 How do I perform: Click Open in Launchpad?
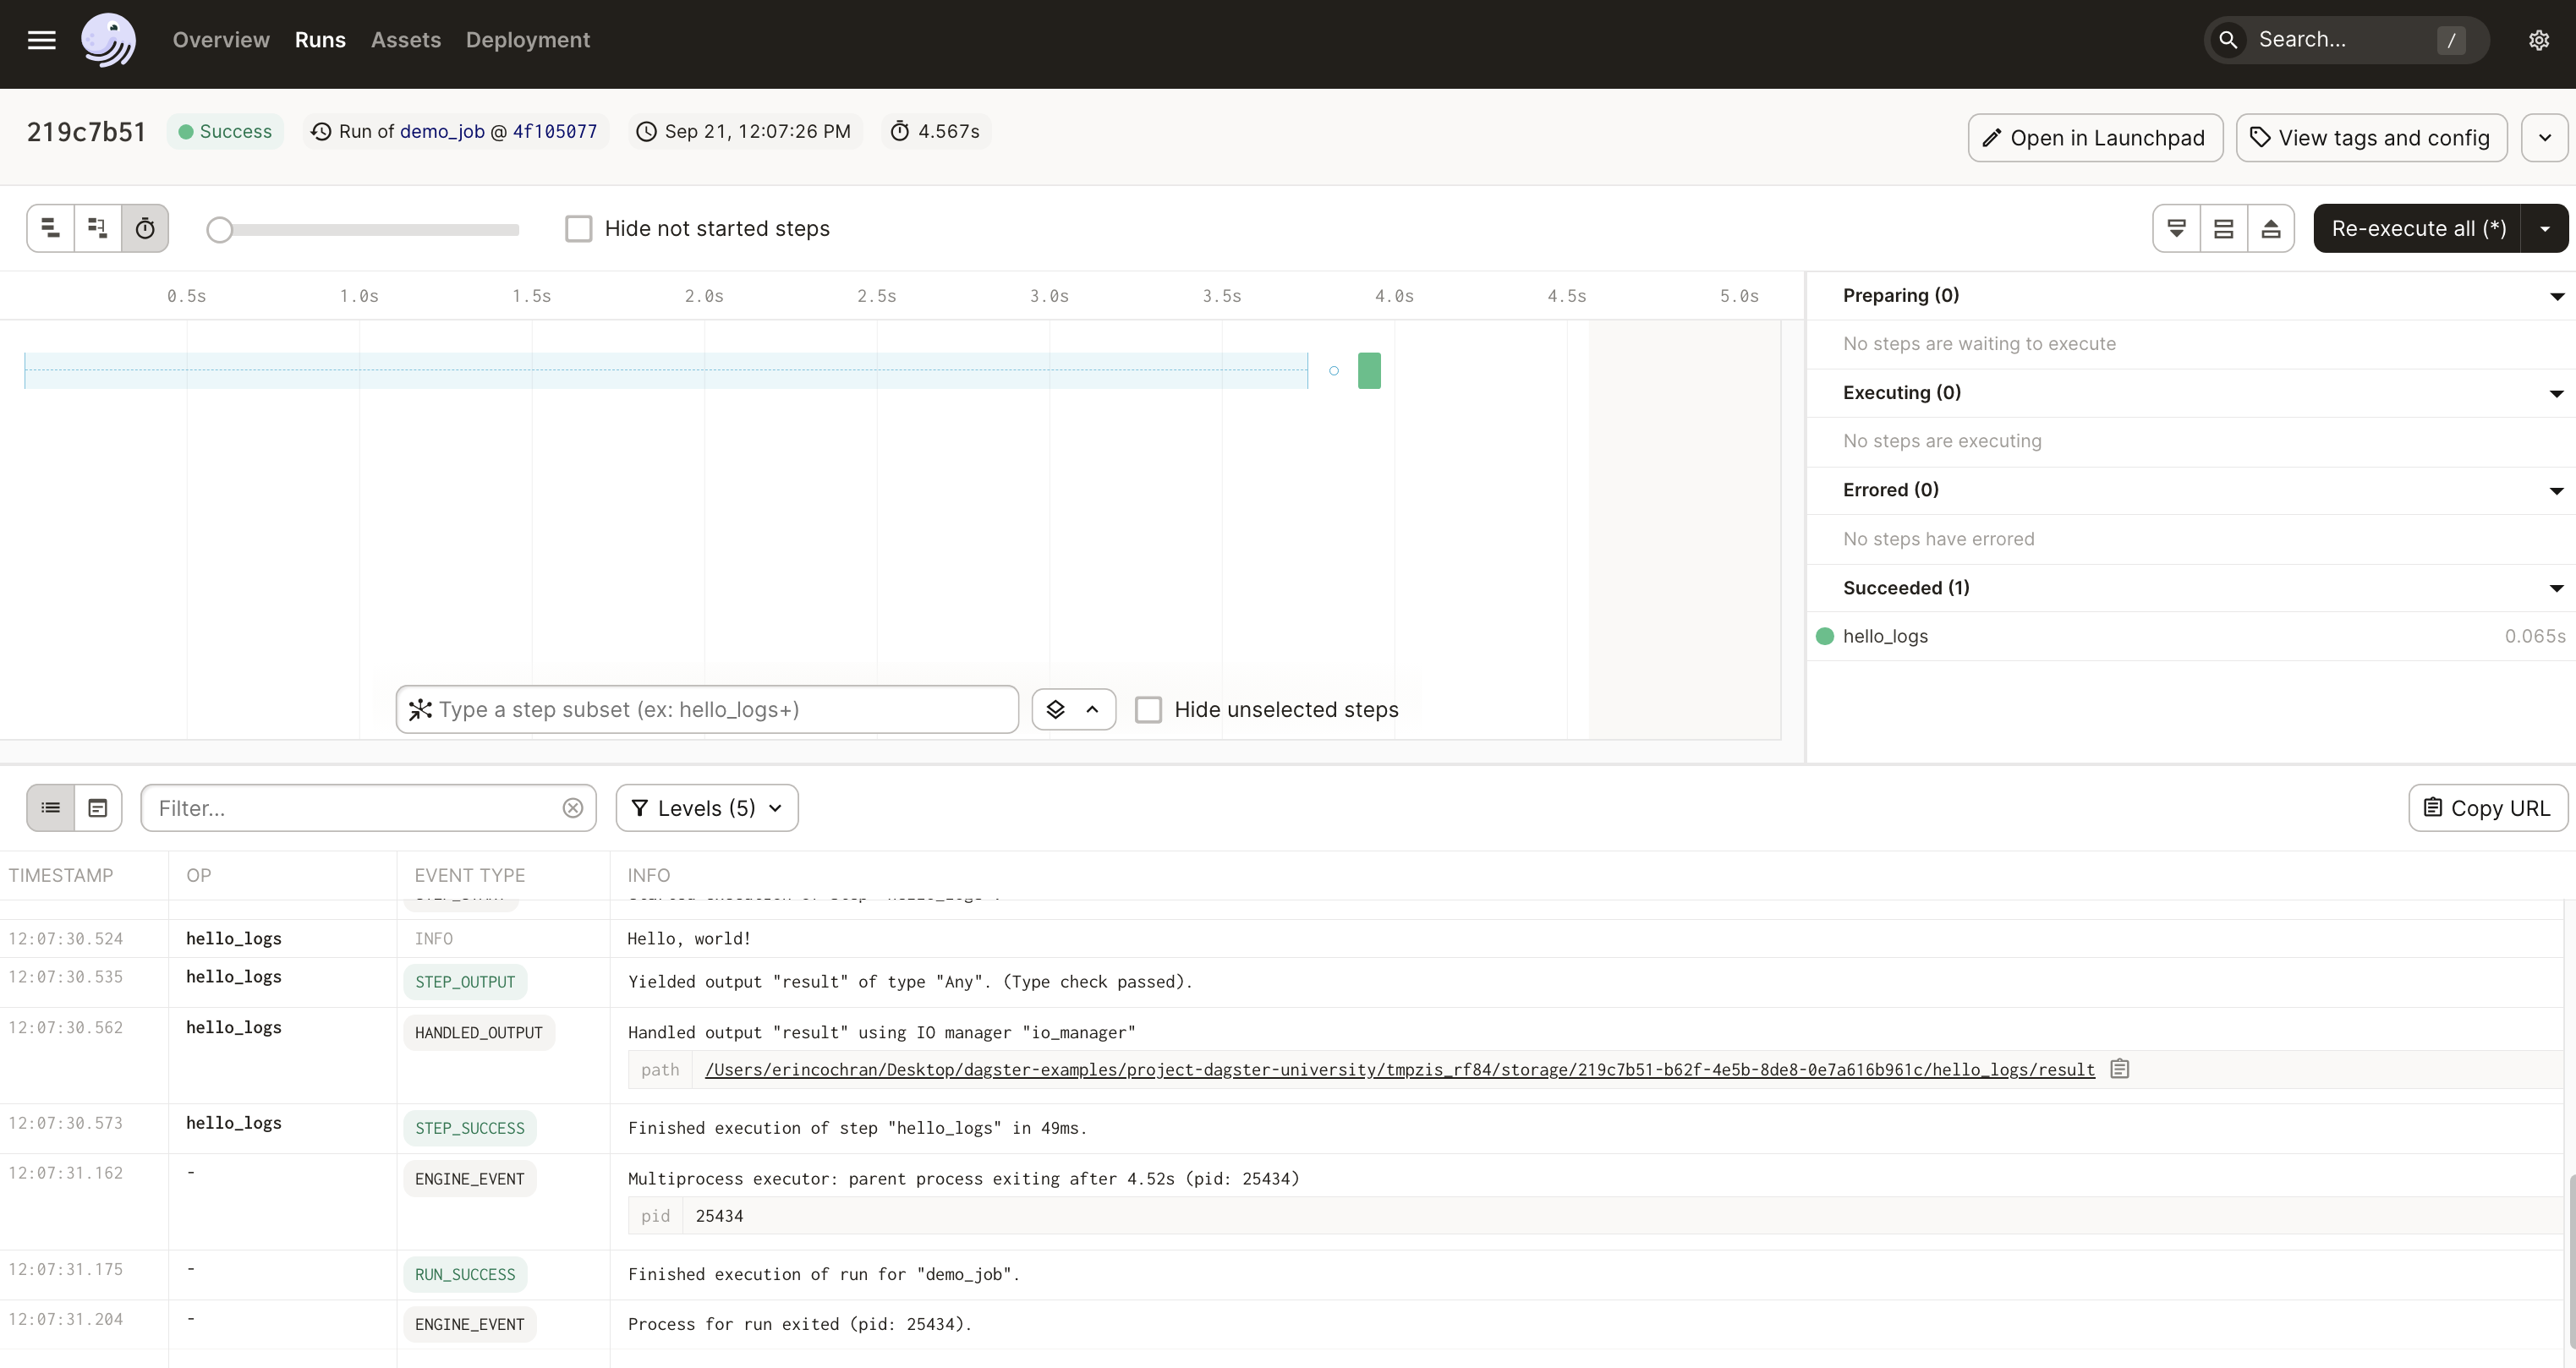[x=2094, y=138]
